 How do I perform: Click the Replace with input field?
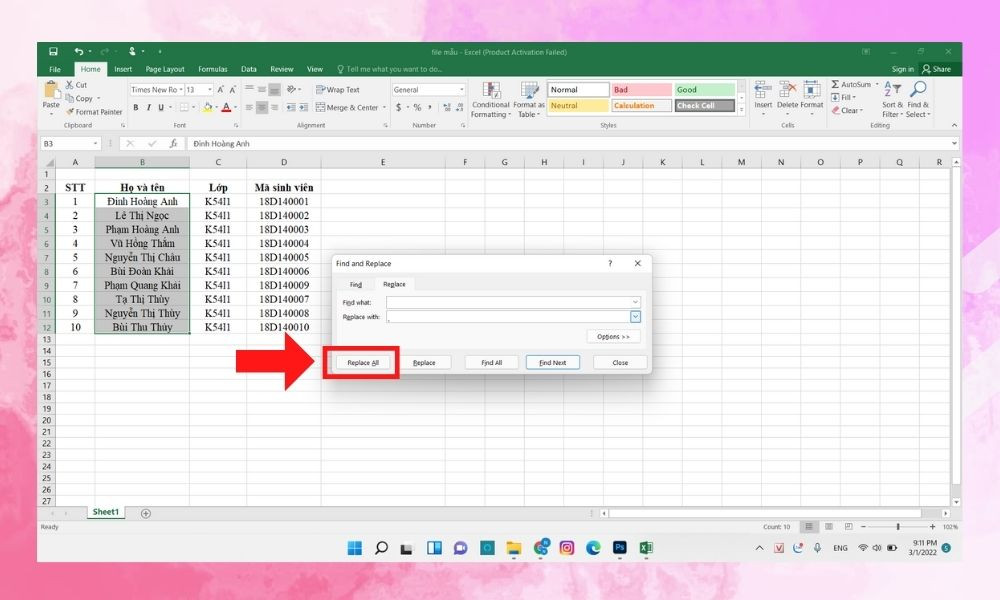508,317
